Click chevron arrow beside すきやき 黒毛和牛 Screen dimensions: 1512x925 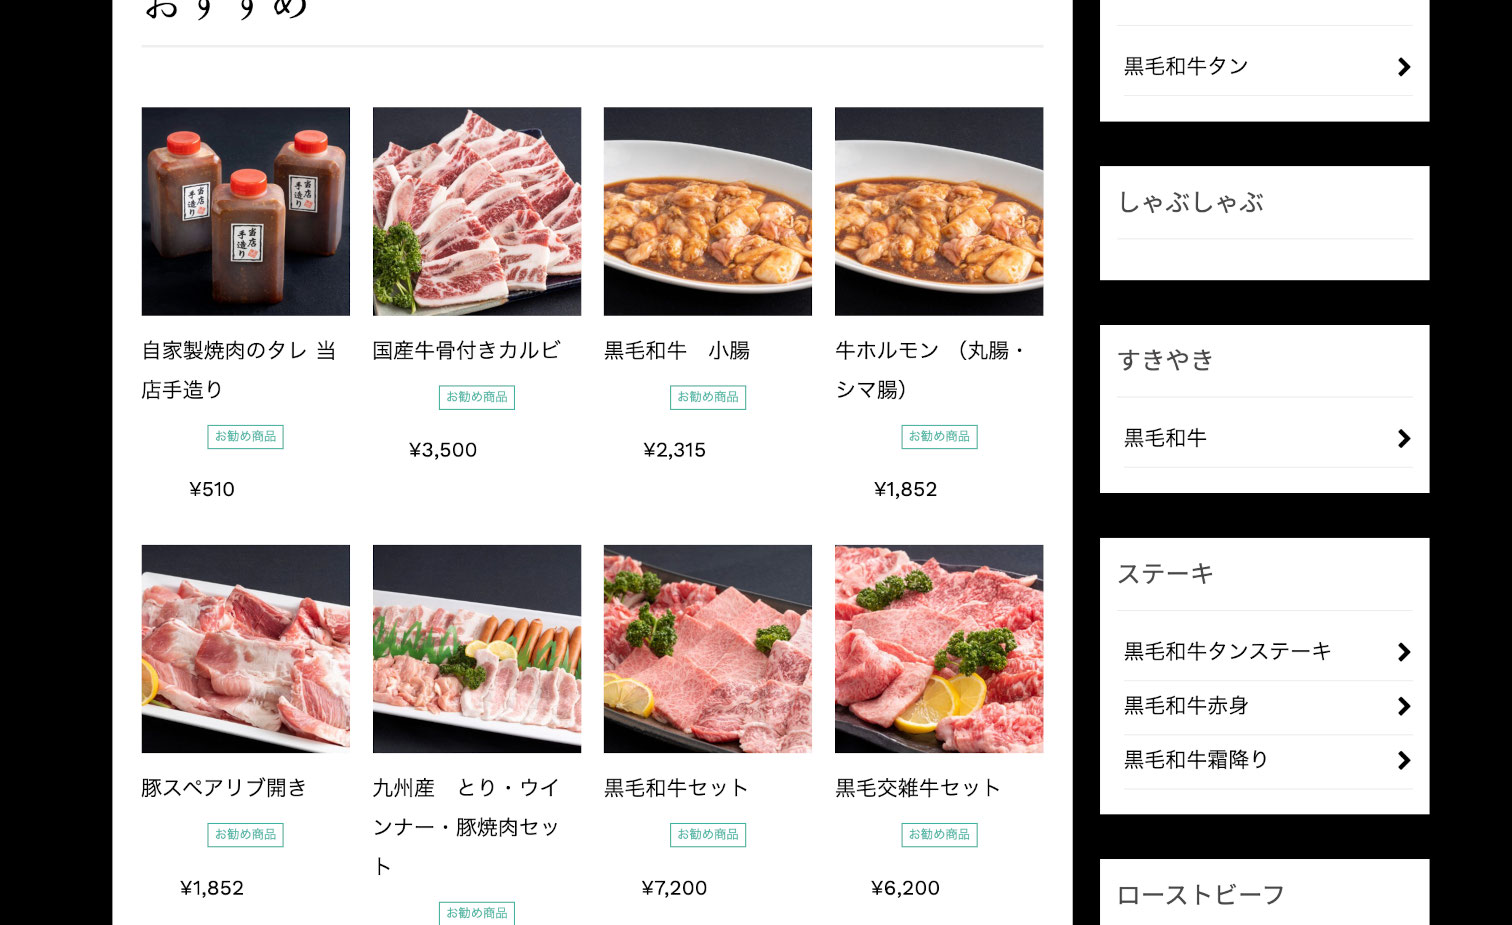click(1404, 439)
